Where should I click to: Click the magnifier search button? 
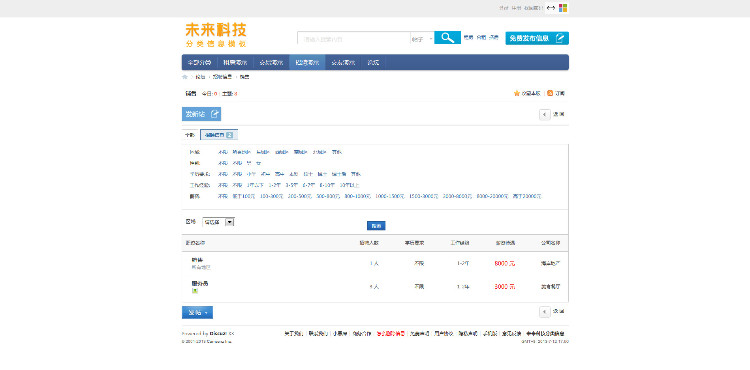pyautogui.click(x=447, y=38)
